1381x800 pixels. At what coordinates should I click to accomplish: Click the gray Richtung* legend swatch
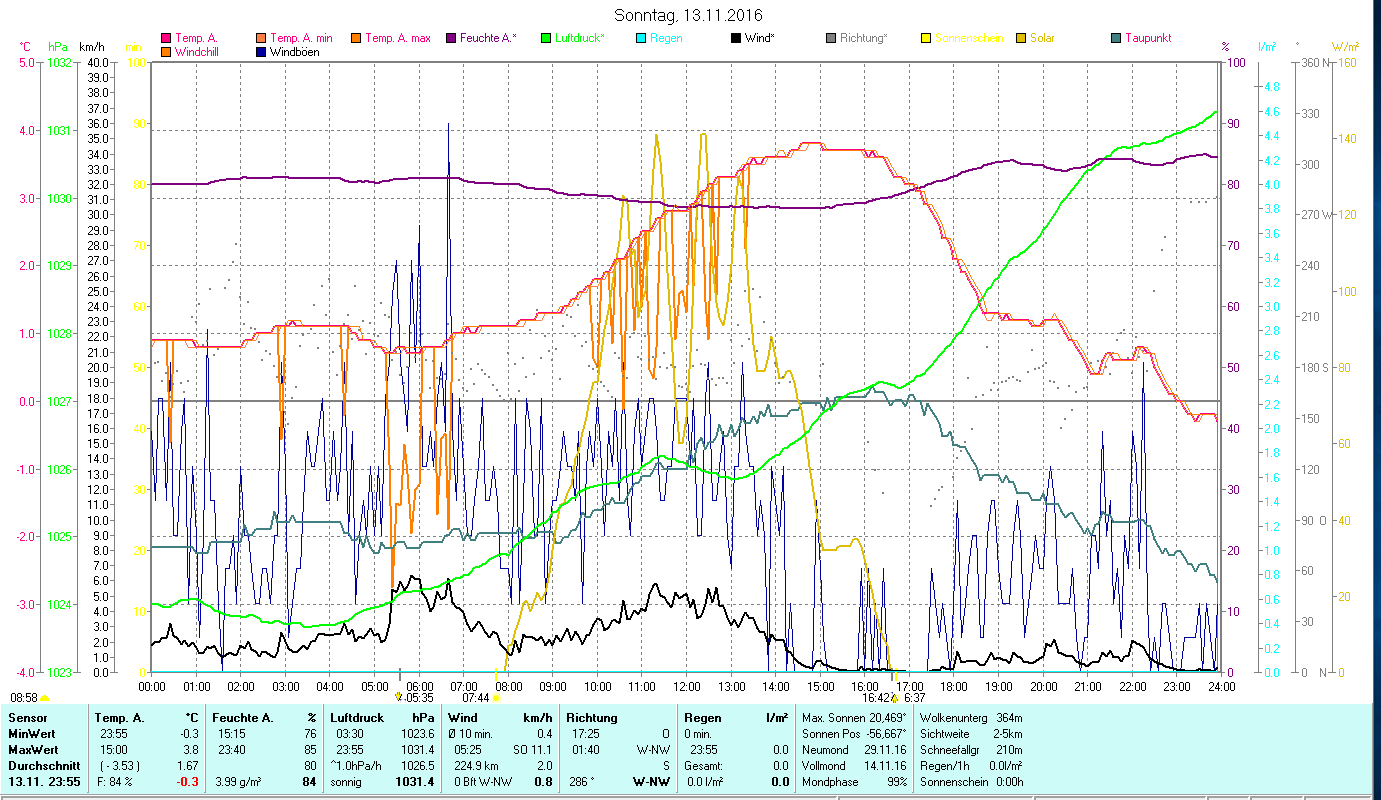pyautogui.click(x=831, y=39)
